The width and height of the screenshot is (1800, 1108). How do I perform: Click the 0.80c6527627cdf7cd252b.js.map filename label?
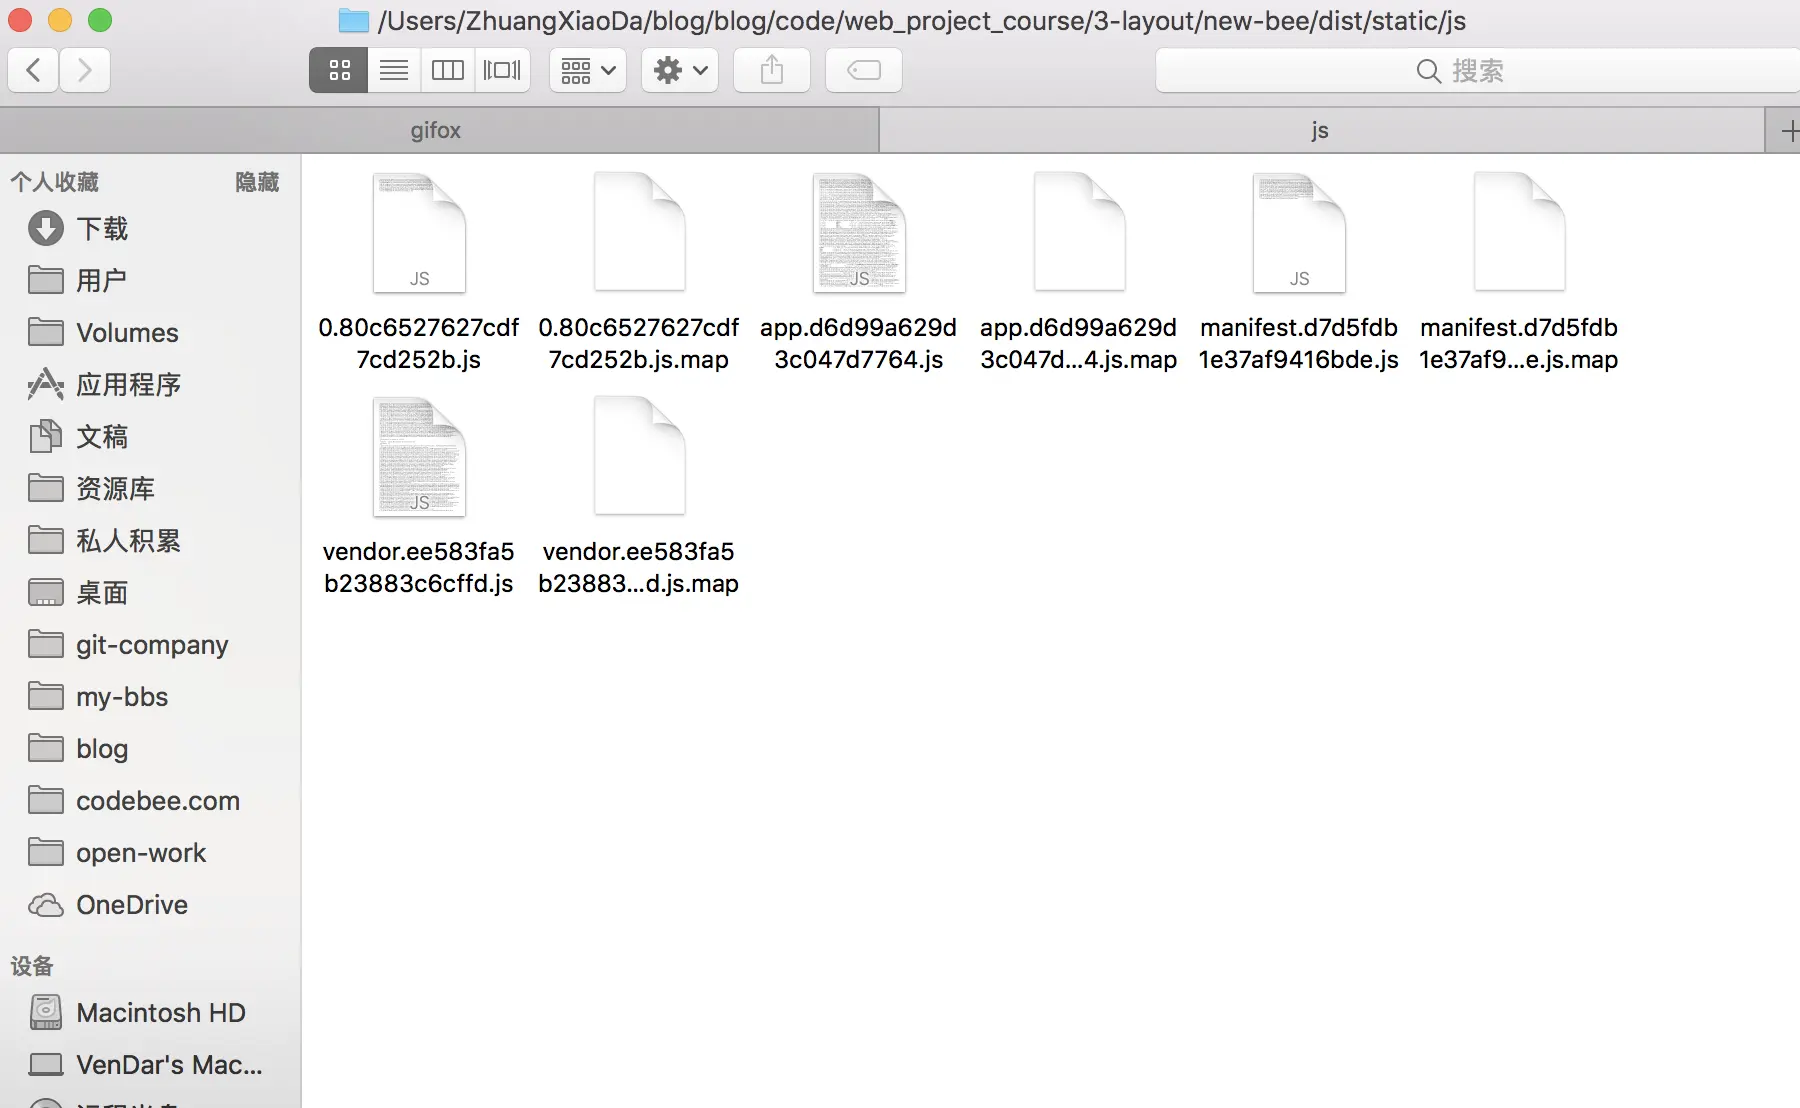coord(639,343)
